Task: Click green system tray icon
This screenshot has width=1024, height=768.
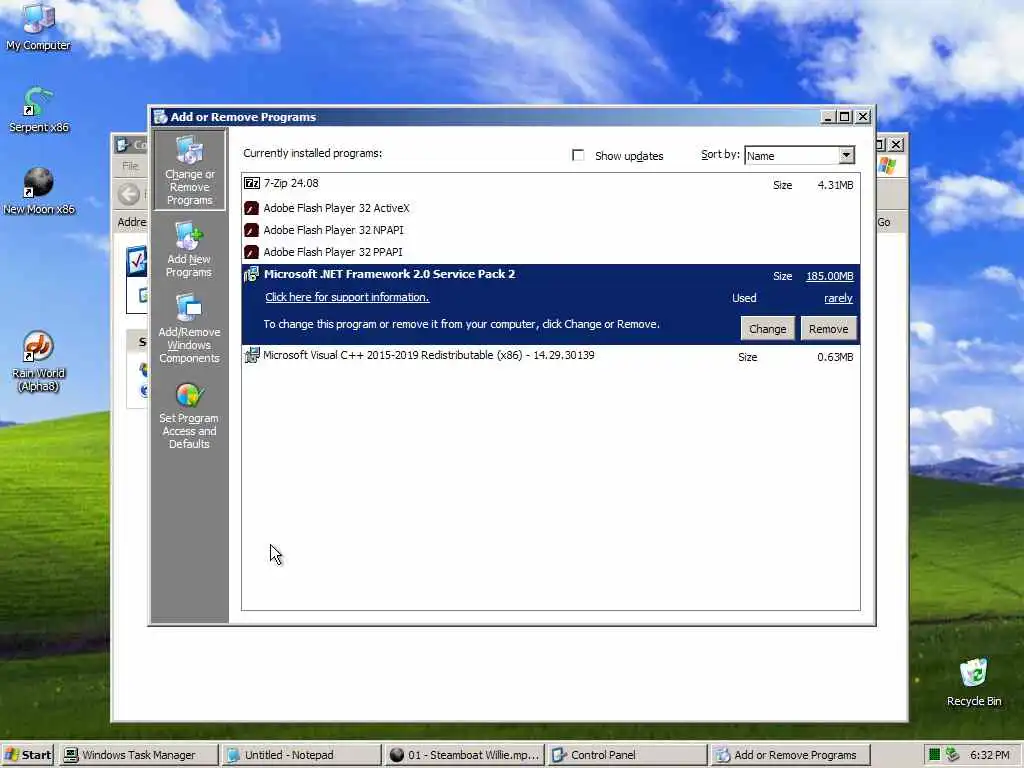Action: 934,755
